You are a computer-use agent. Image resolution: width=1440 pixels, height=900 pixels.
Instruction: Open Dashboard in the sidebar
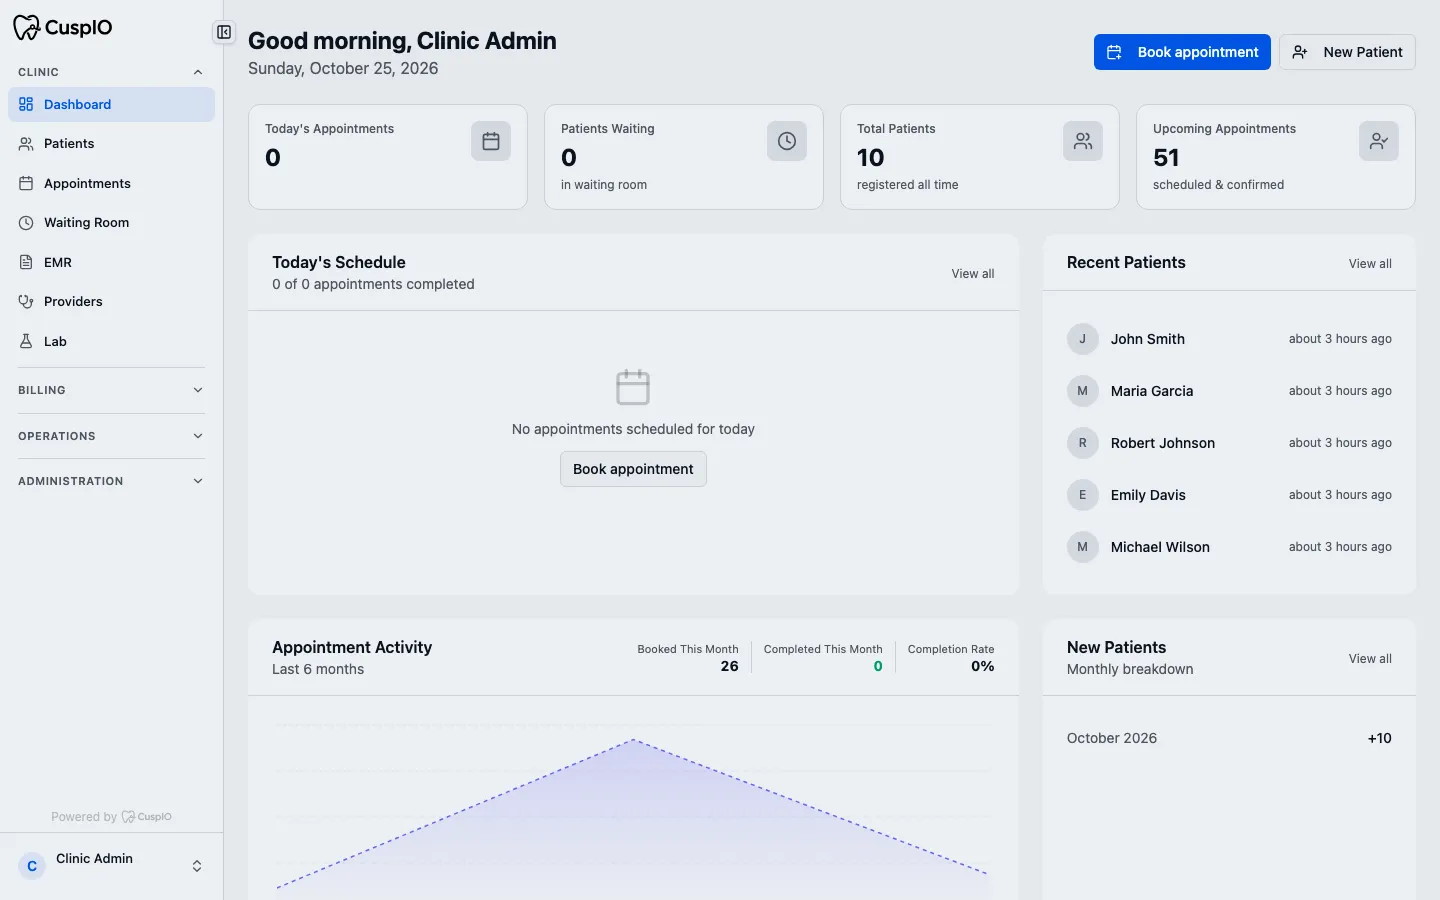coord(111,104)
